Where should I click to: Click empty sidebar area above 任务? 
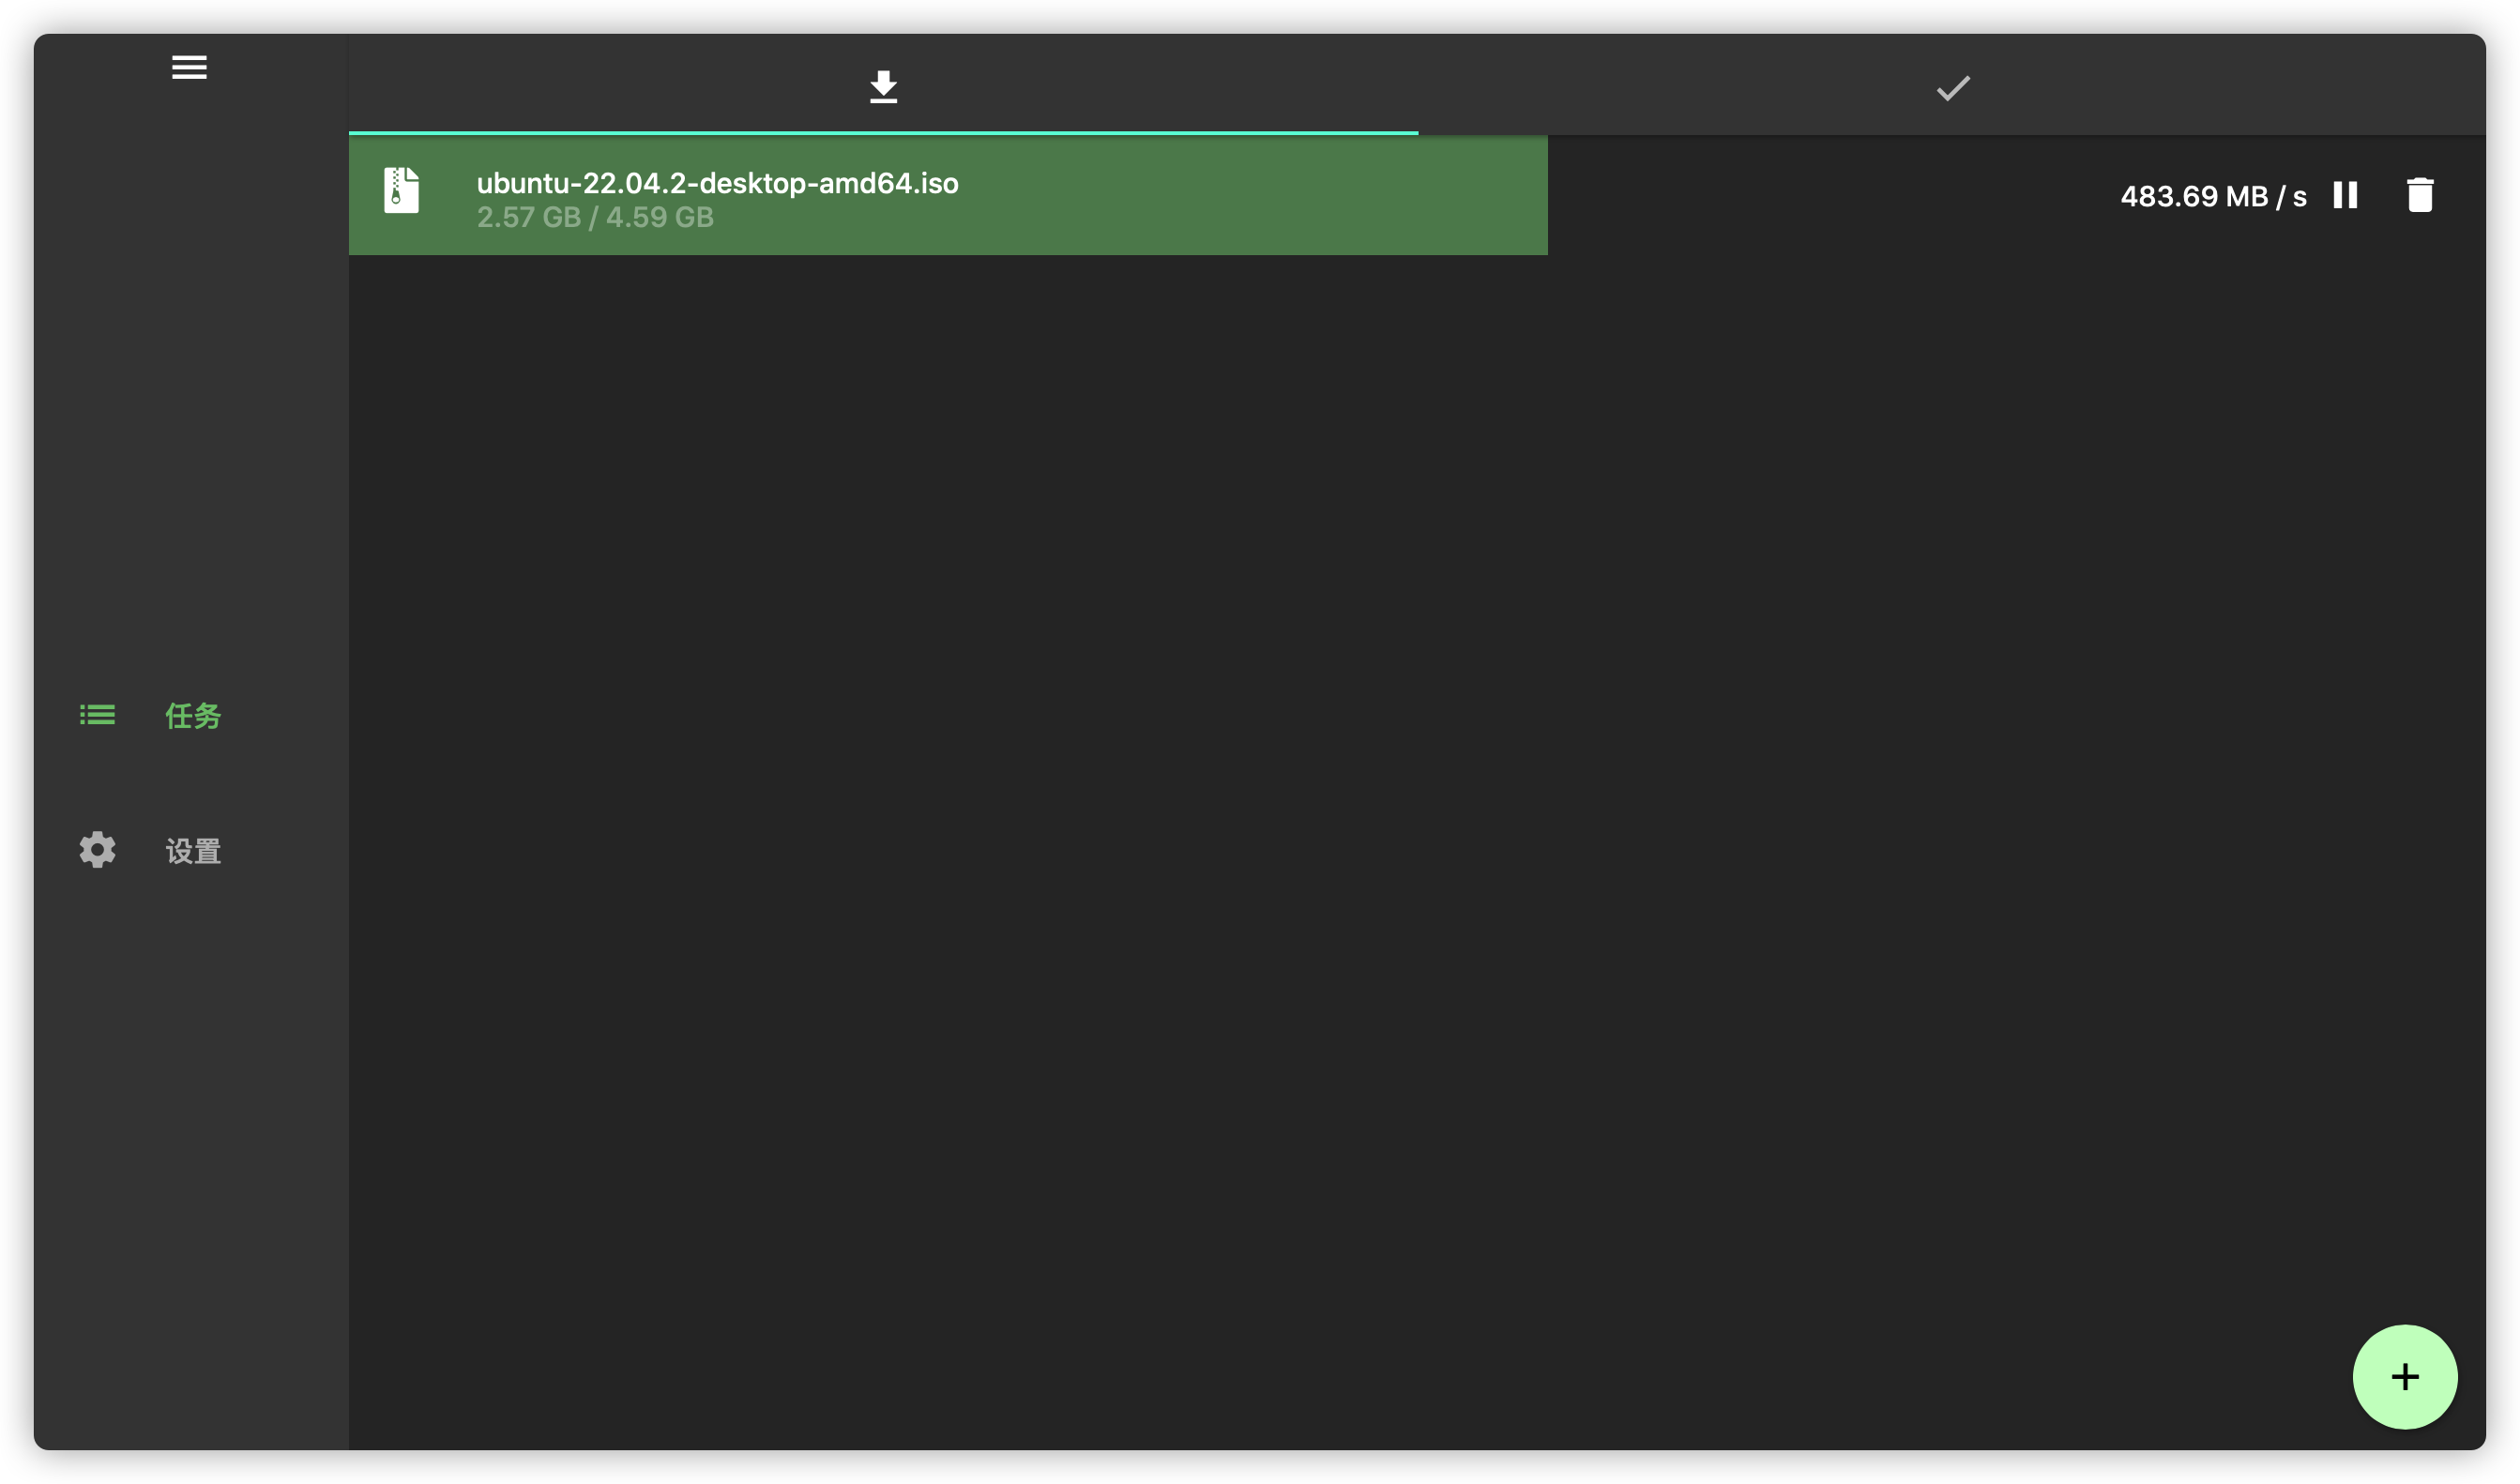pos(190,400)
